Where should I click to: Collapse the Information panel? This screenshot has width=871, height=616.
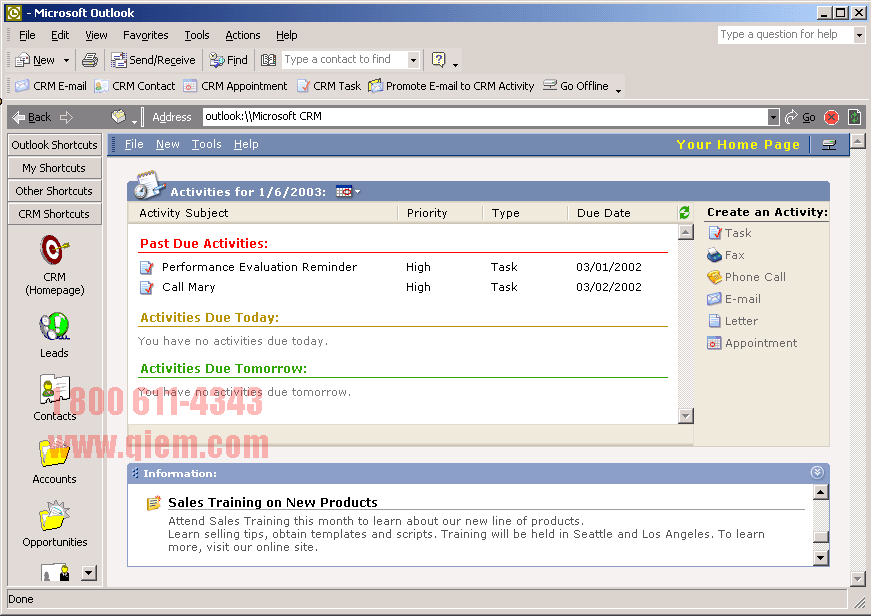[x=817, y=472]
